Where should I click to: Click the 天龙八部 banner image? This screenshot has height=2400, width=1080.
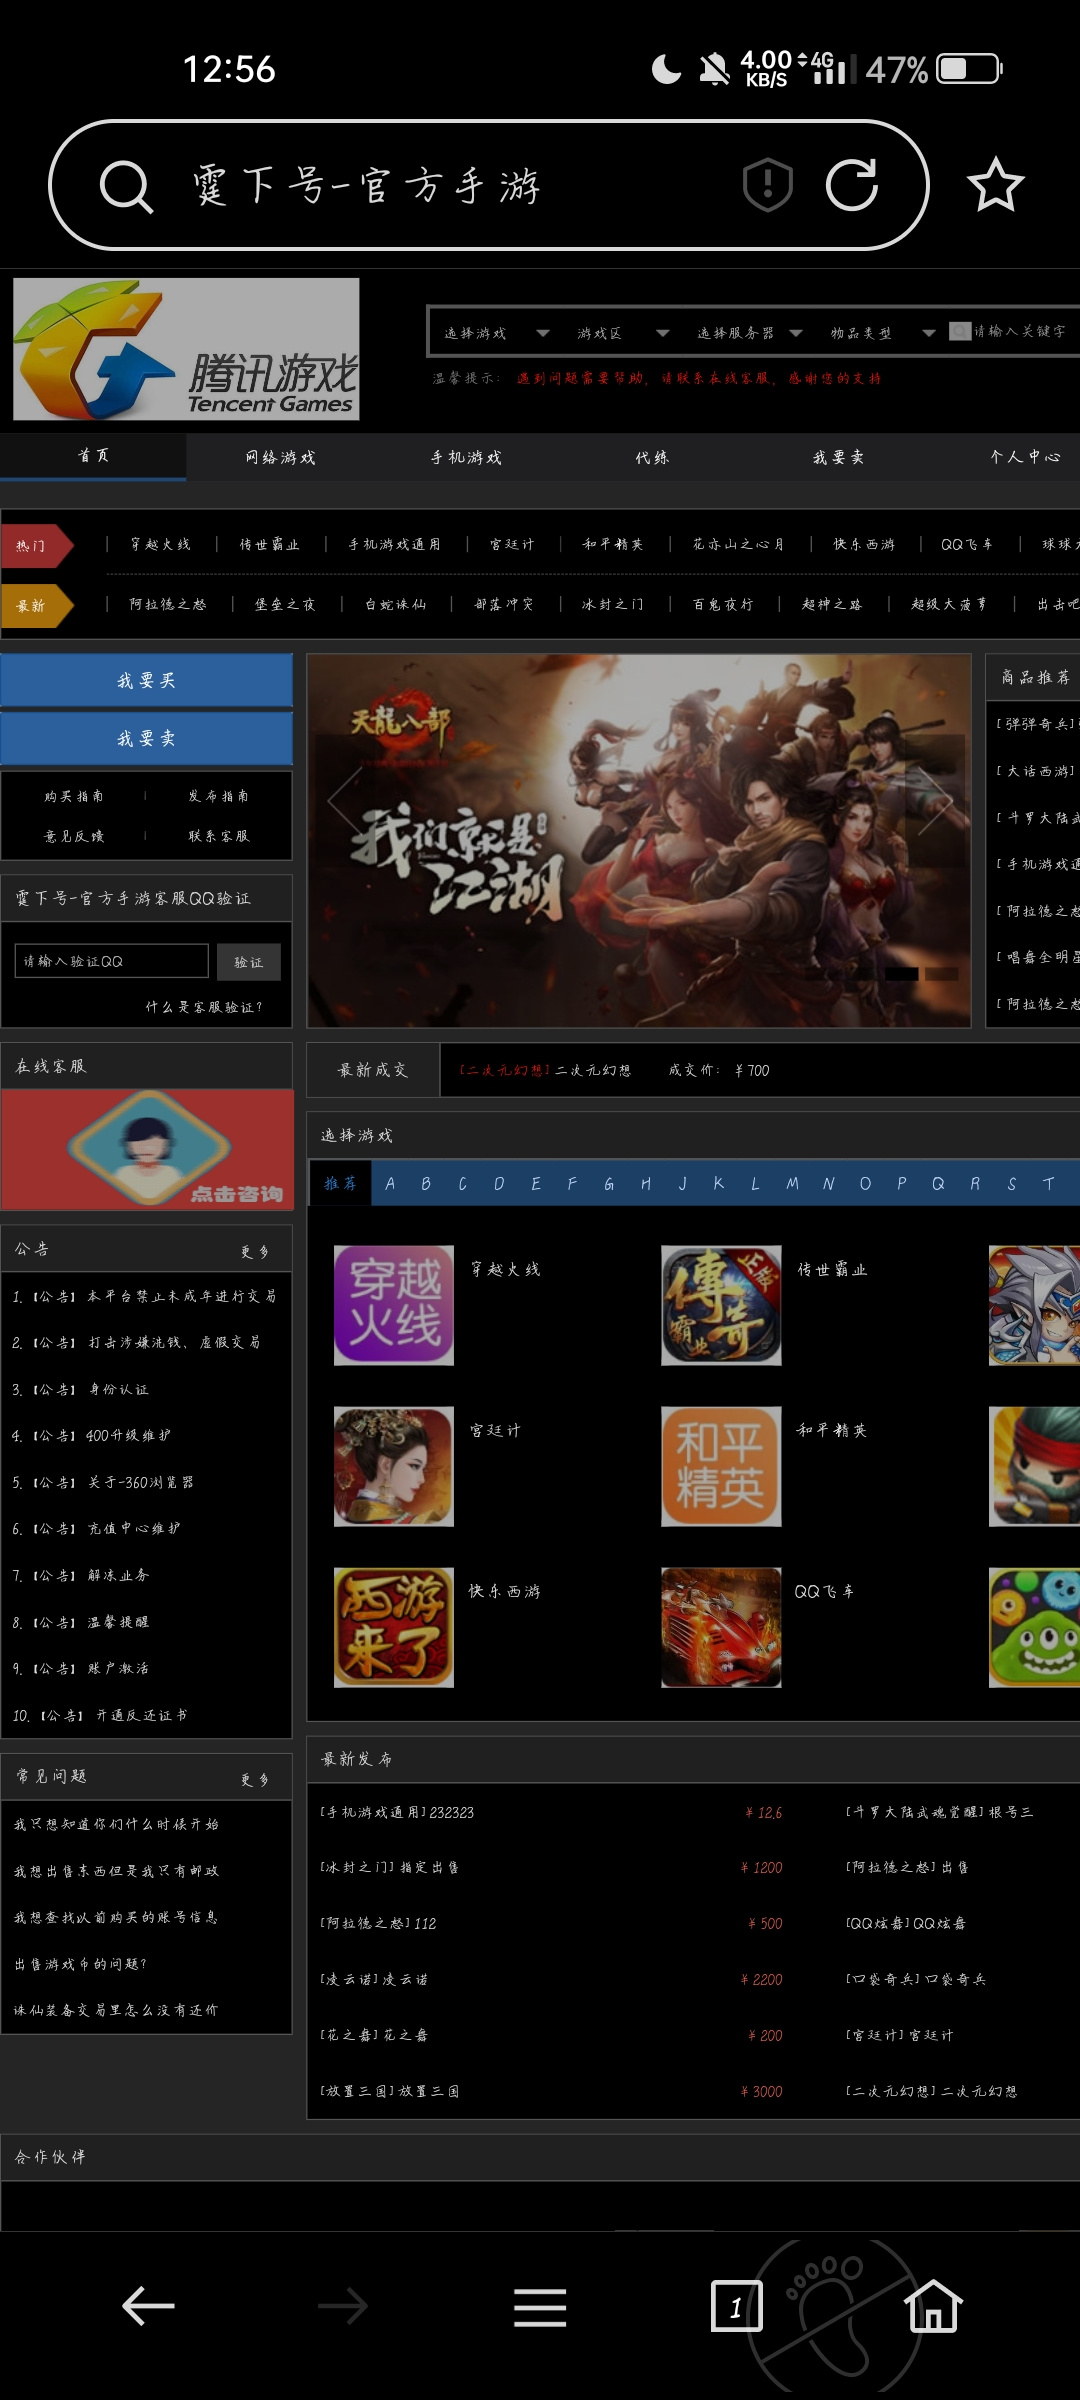pyautogui.click(x=639, y=840)
